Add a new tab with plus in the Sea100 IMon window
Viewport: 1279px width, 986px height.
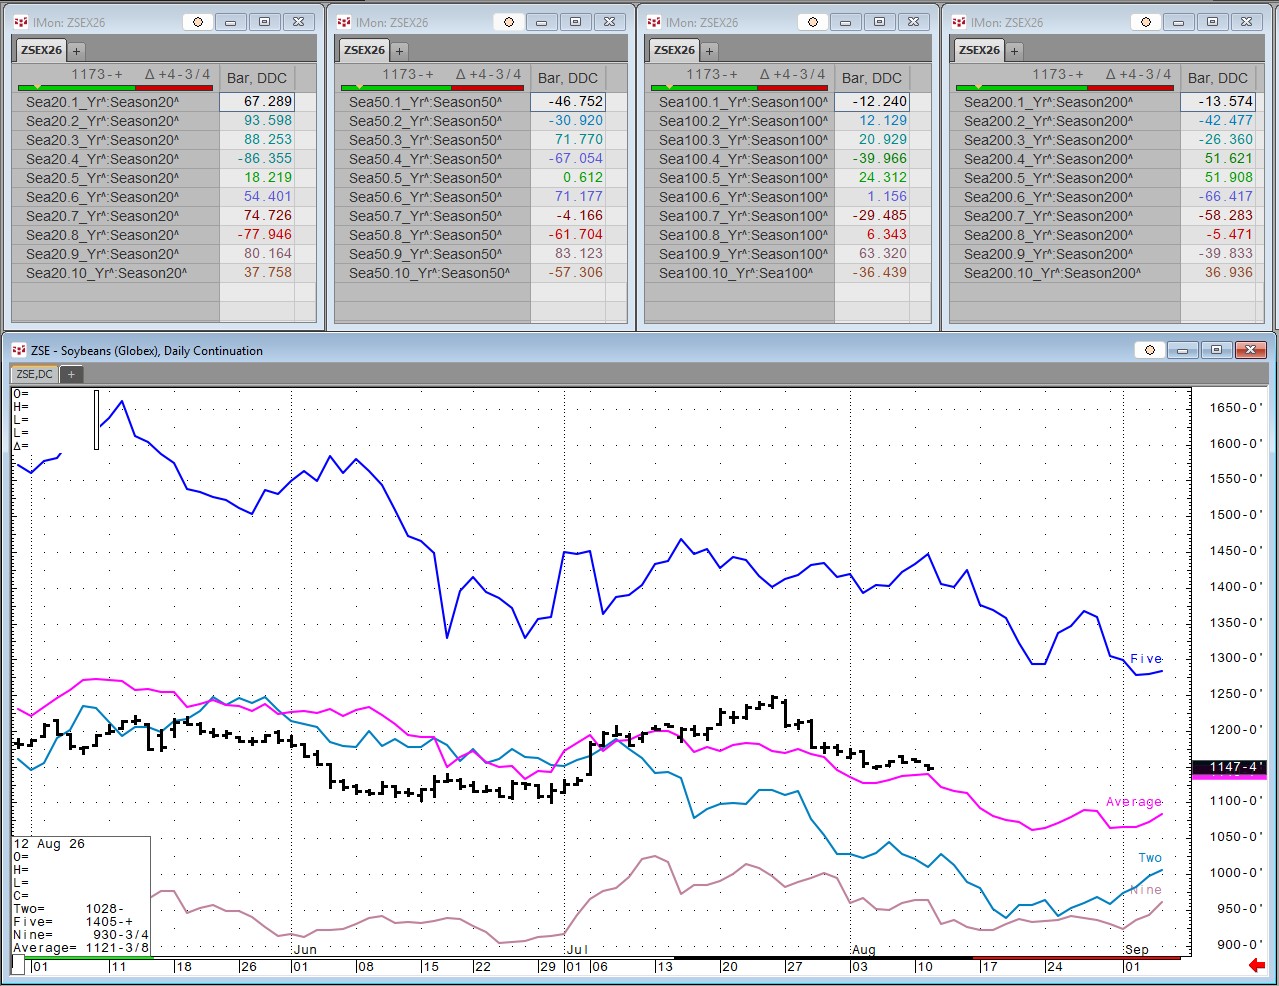pyautogui.click(x=709, y=50)
